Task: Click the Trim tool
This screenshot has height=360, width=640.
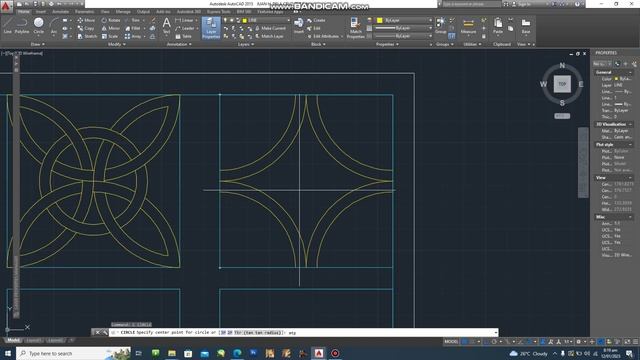Action: pos(132,20)
